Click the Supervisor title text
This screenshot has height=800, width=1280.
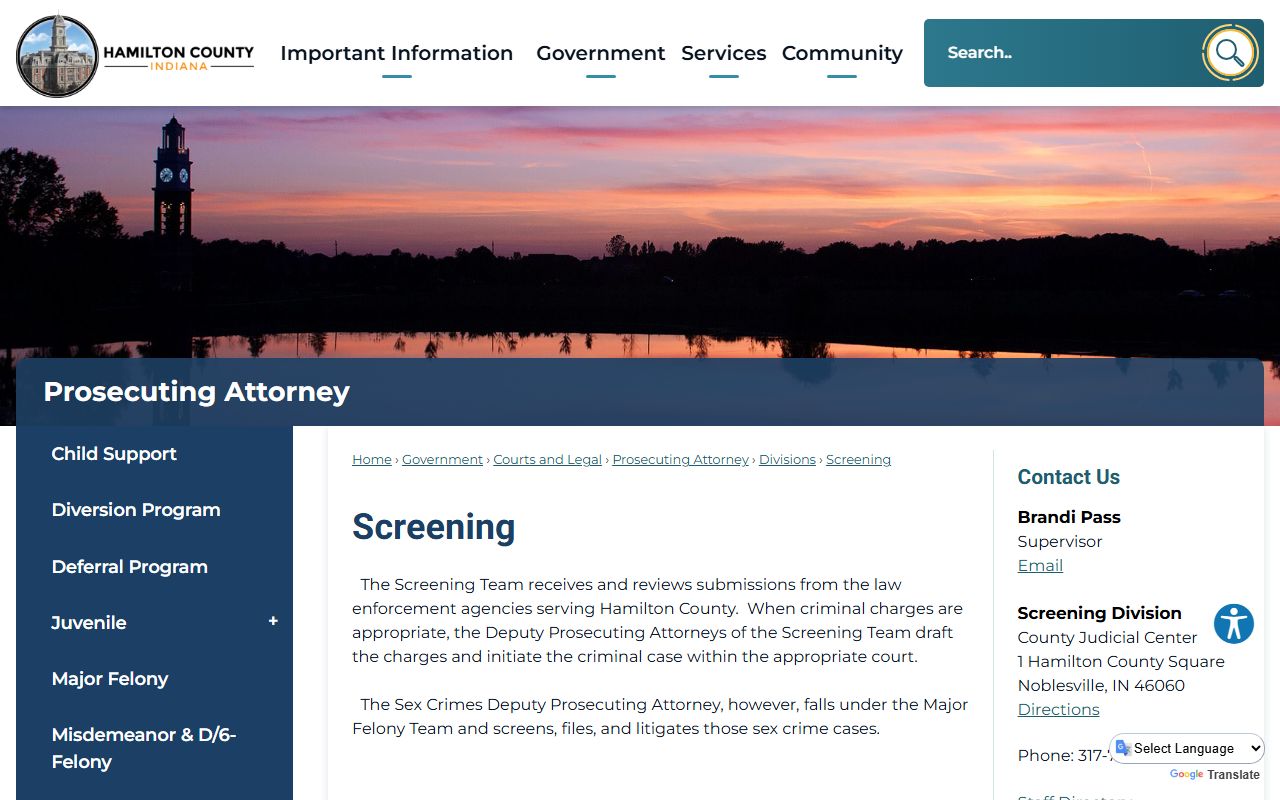[x=1060, y=542]
